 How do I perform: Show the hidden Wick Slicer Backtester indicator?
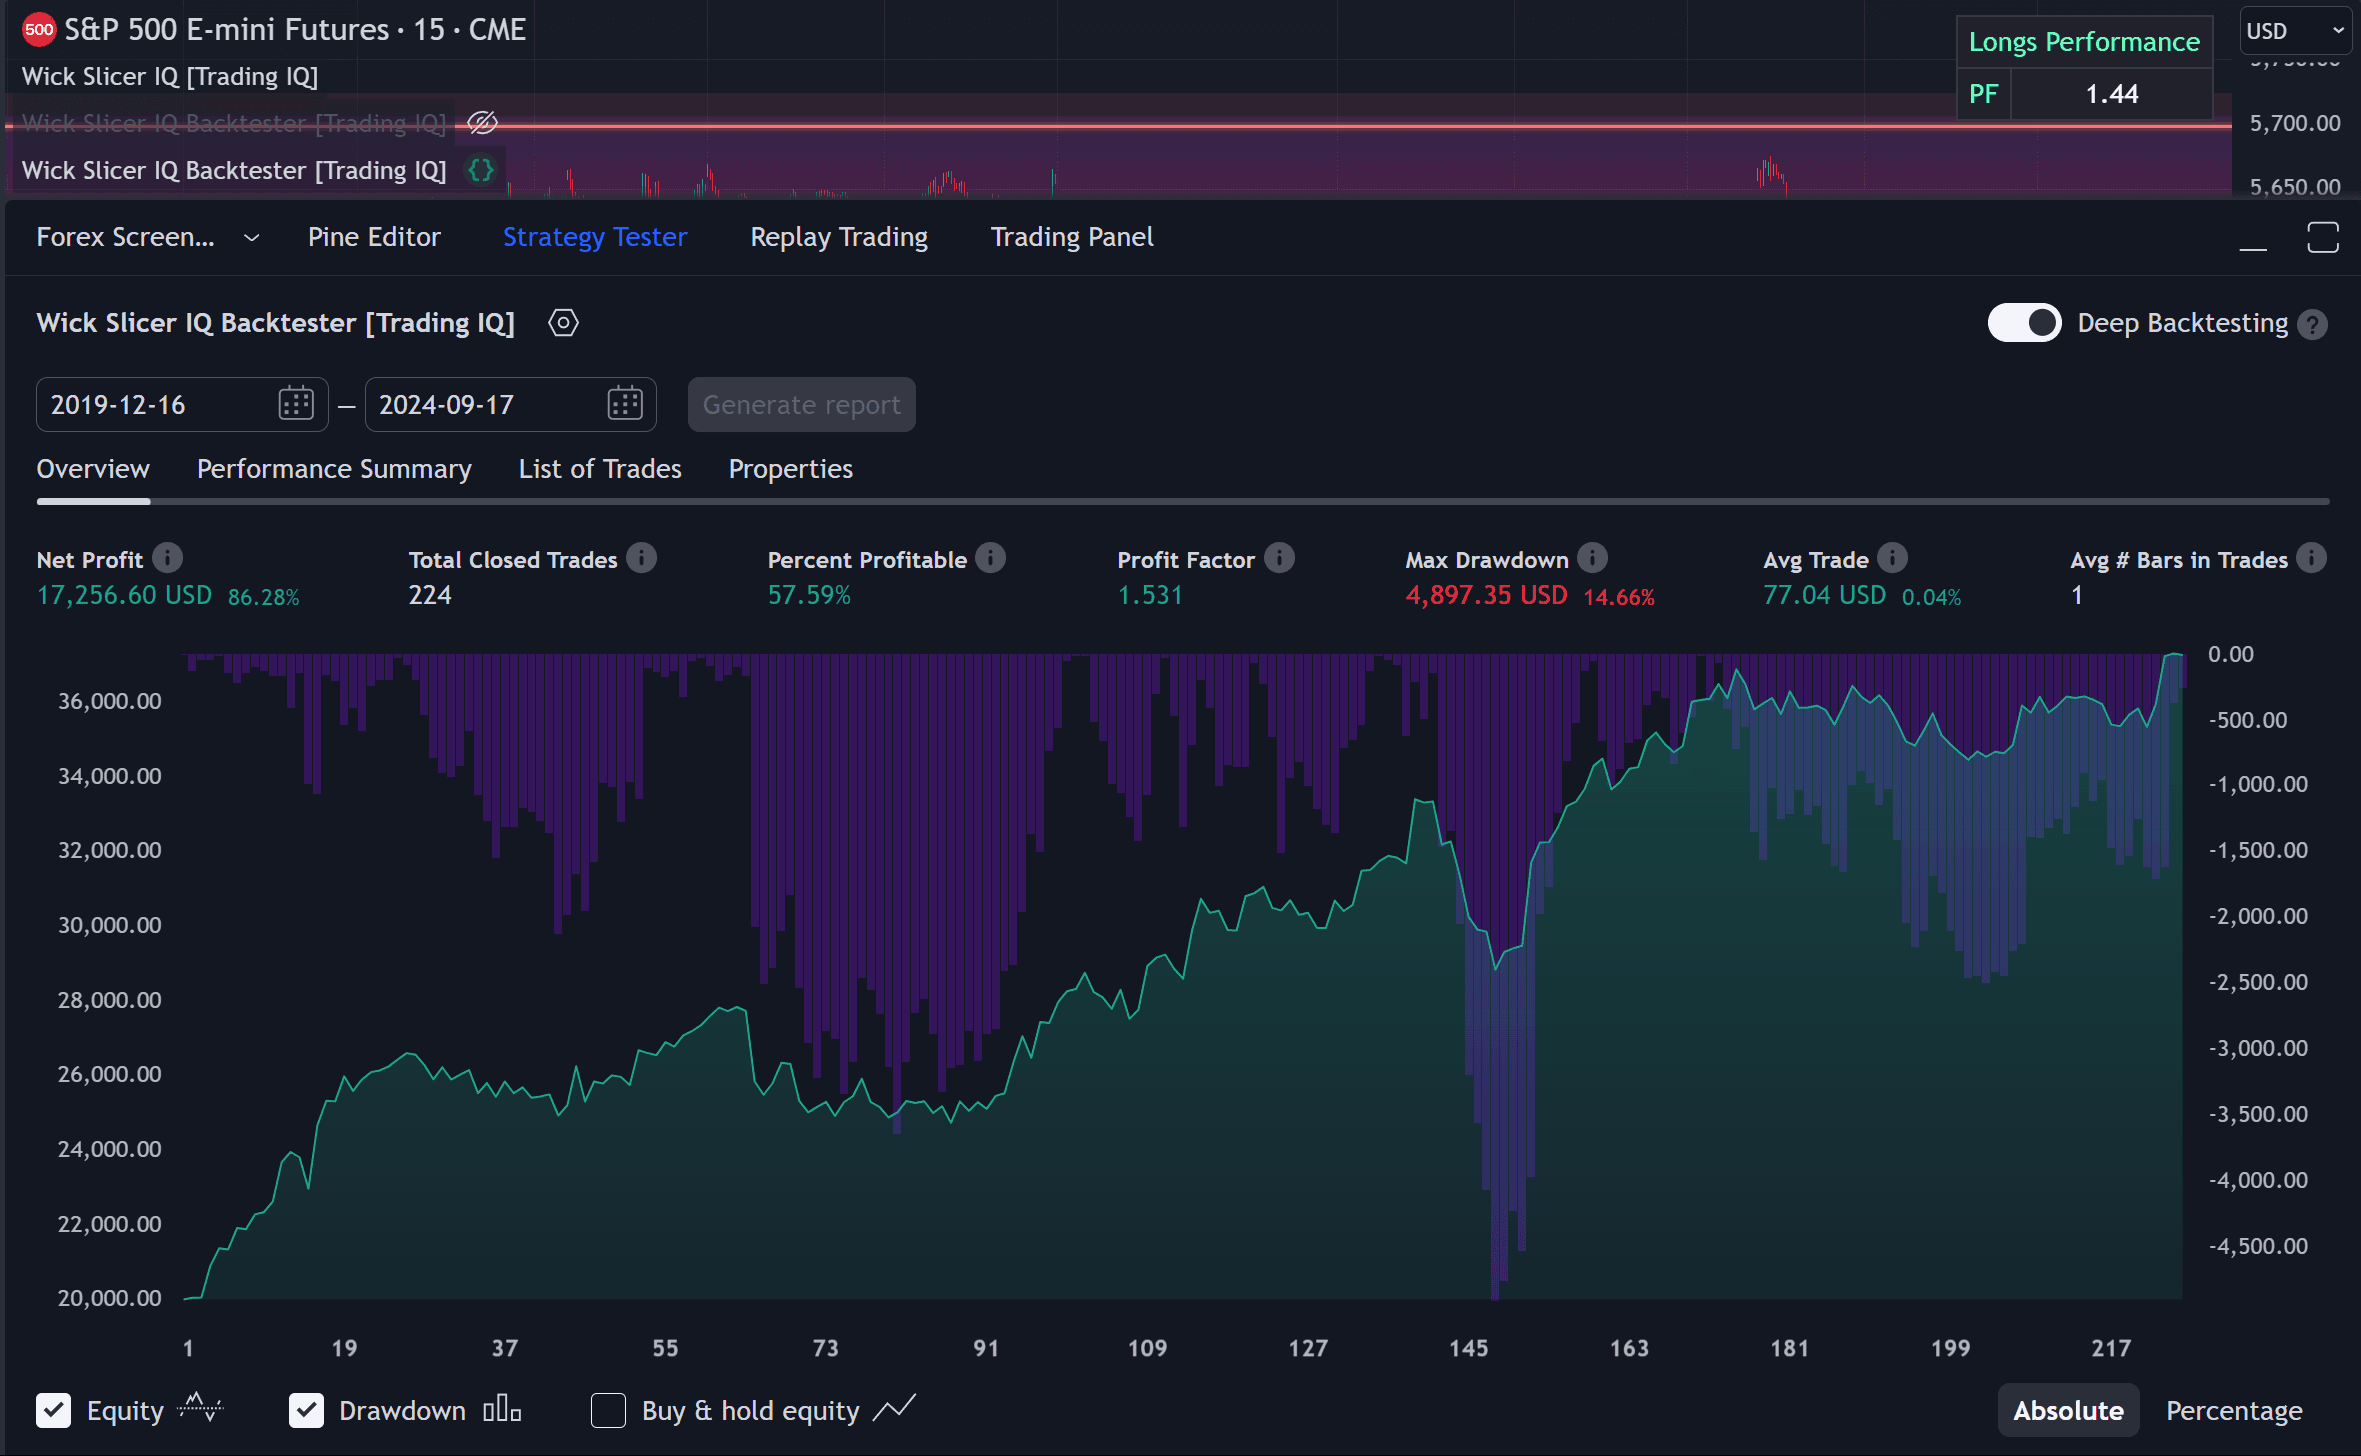click(x=482, y=123)
